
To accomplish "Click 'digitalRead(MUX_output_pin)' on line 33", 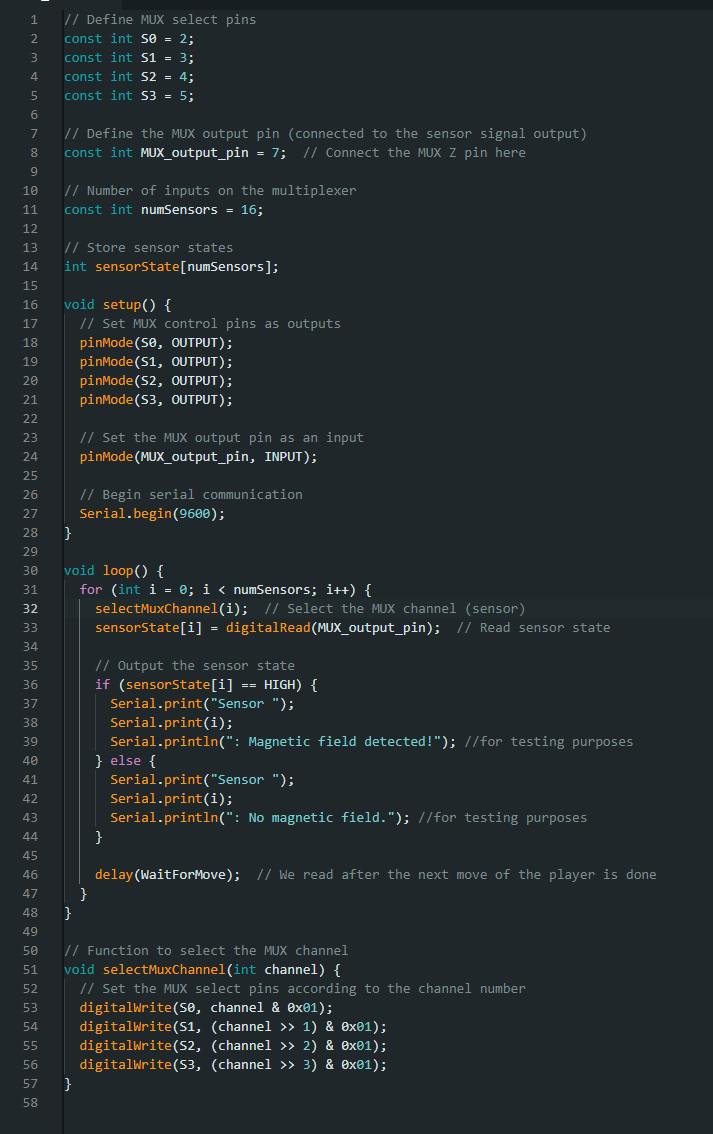I will [329, 628].
